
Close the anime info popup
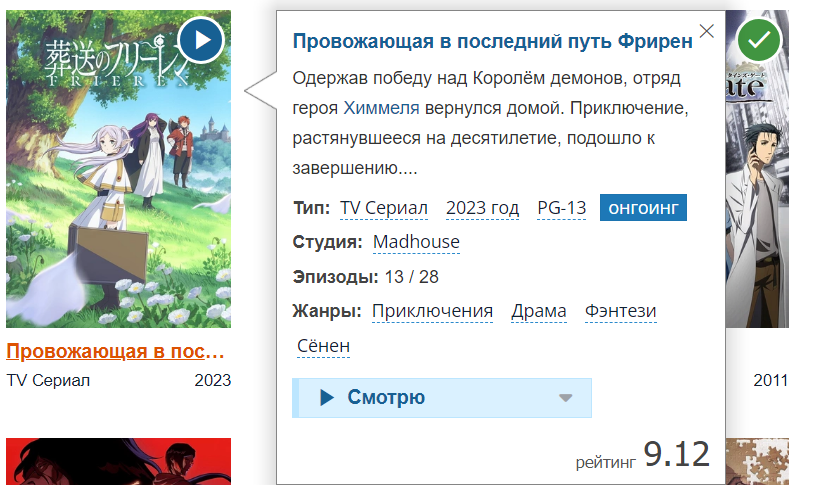707,31
